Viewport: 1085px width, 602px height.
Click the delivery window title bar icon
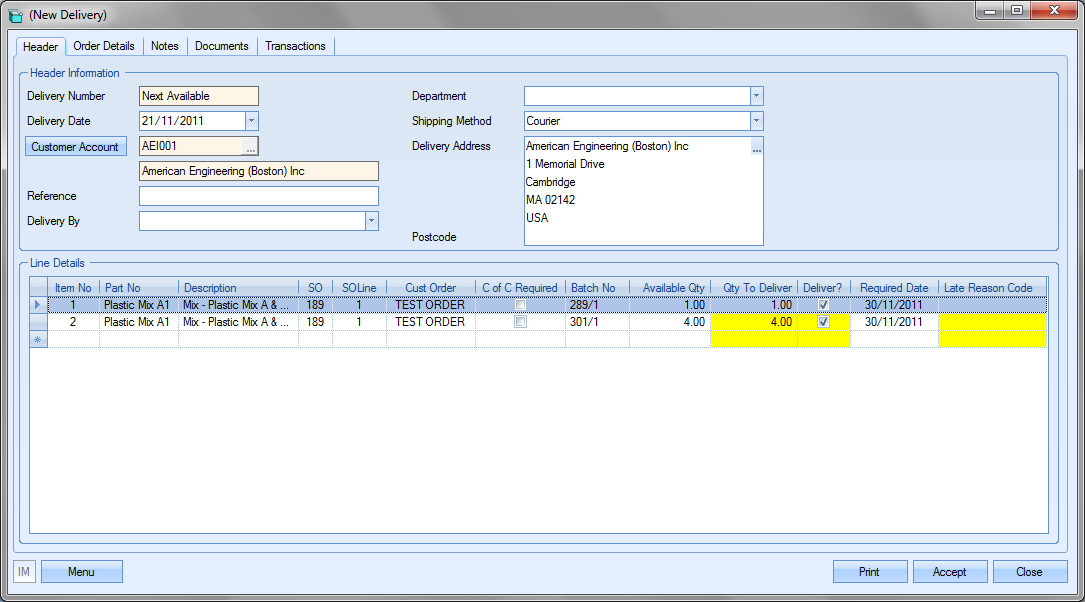coord(15,15)
